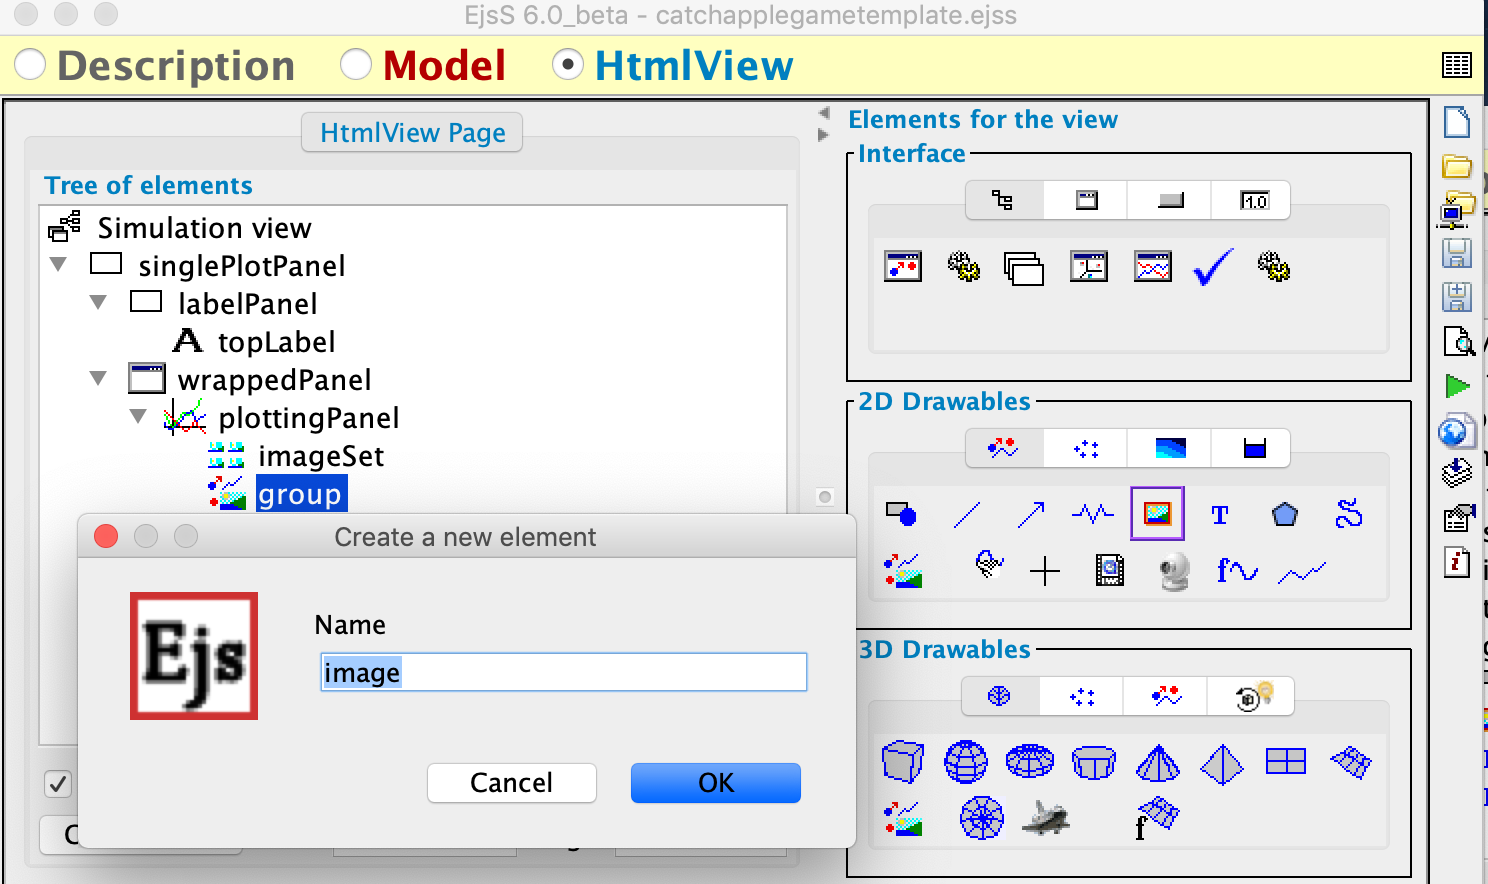Image resolution: width=1488 pixels, height=884 pixels.
Task: Select the 2D polygon pentagon icon
Action: [x=1285, y=514]
